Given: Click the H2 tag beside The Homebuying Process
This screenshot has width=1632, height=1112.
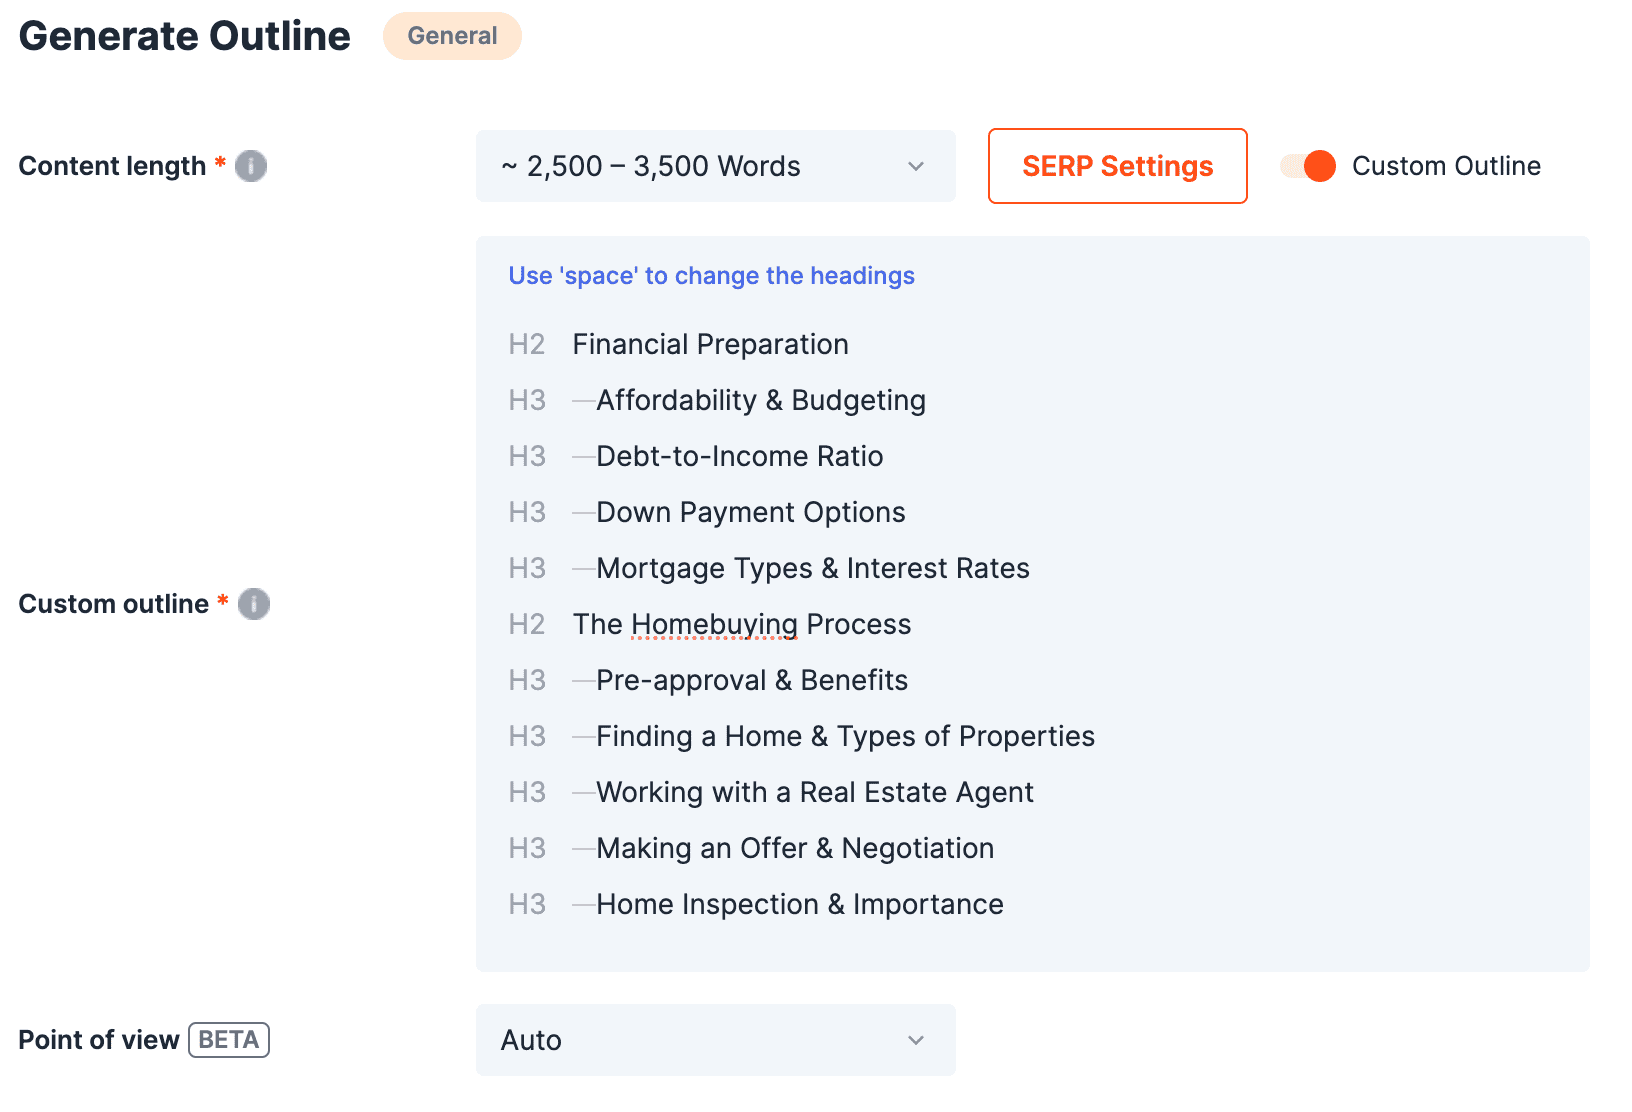Looking at the screenshot, I should (x=527, y=624).
